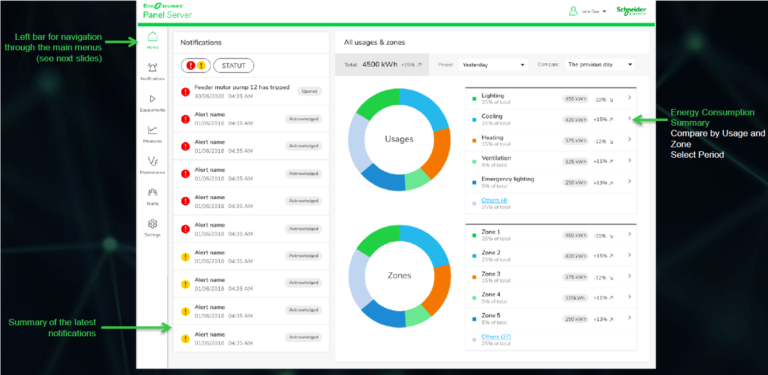Viewport: 768px width, 375px height.
Task: Click the Notifications panel heading
Action: pos(201,43)
